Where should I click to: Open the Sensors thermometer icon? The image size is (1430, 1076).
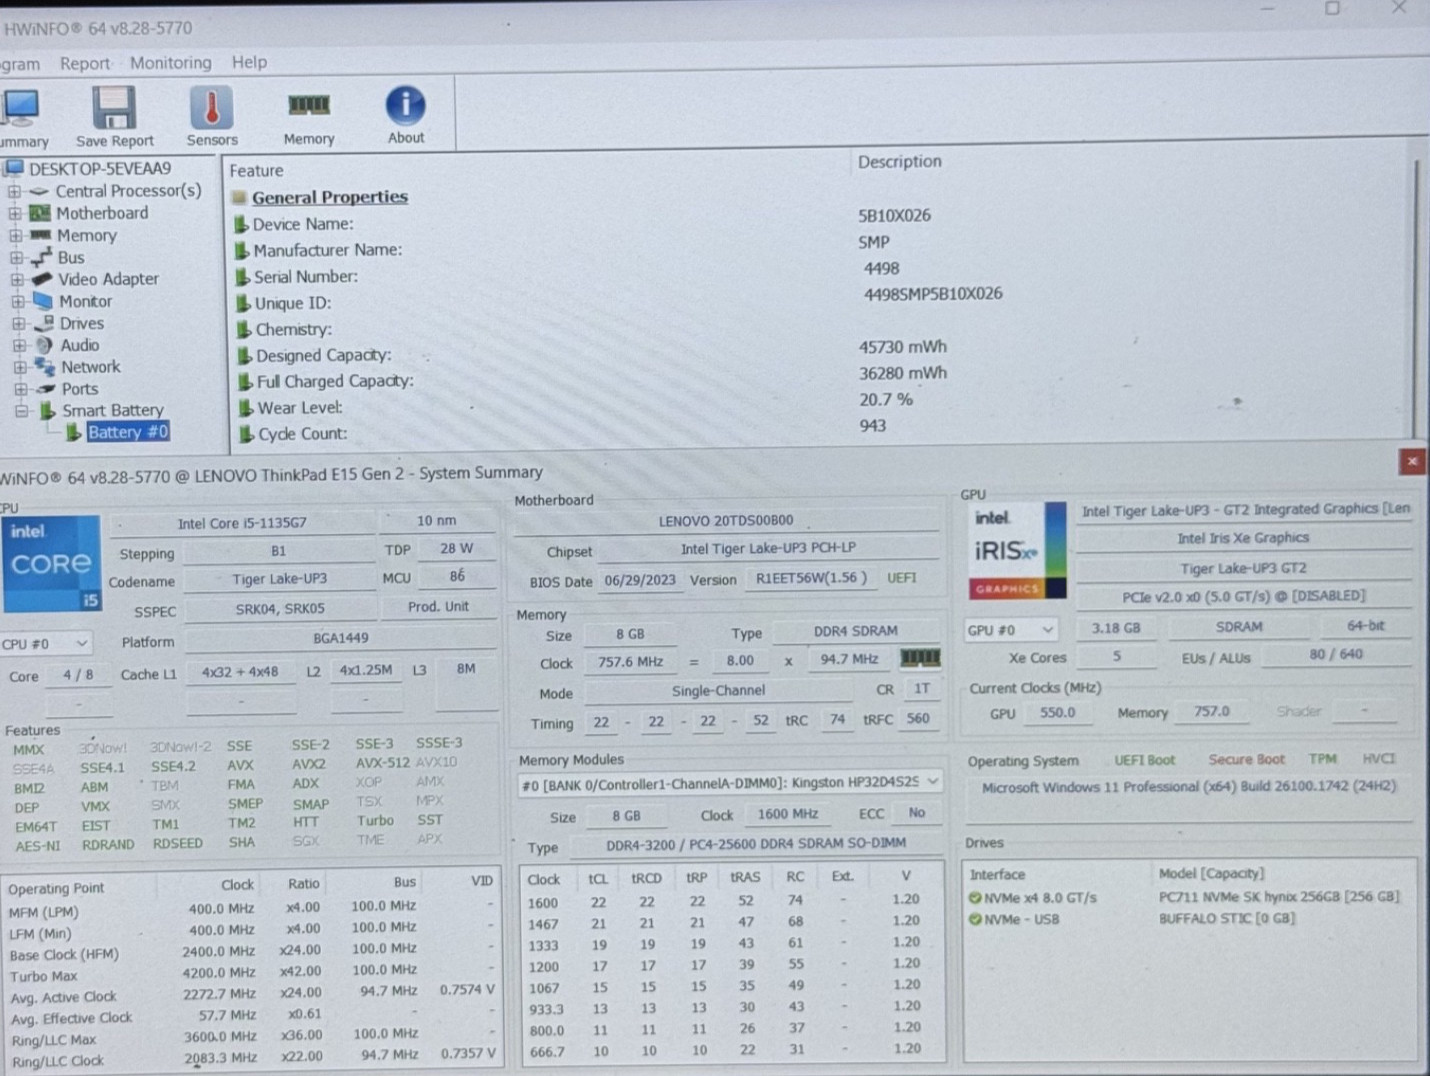point(211,106)
